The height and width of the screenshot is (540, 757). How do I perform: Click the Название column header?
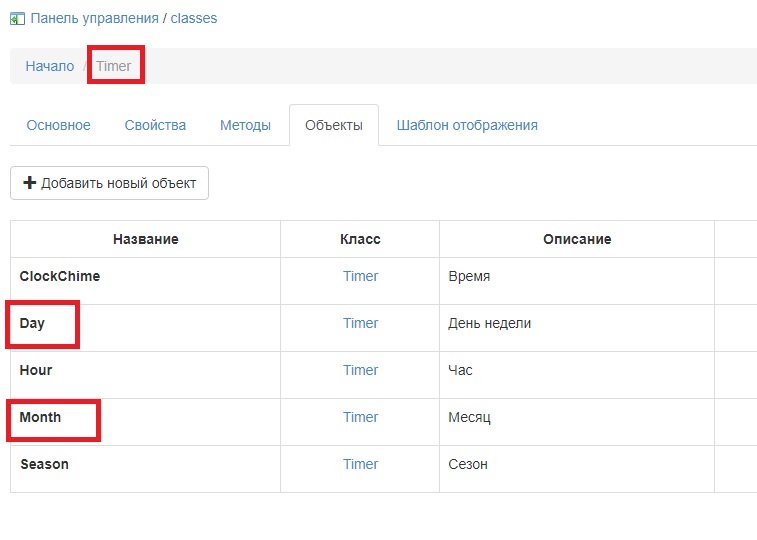146,239
